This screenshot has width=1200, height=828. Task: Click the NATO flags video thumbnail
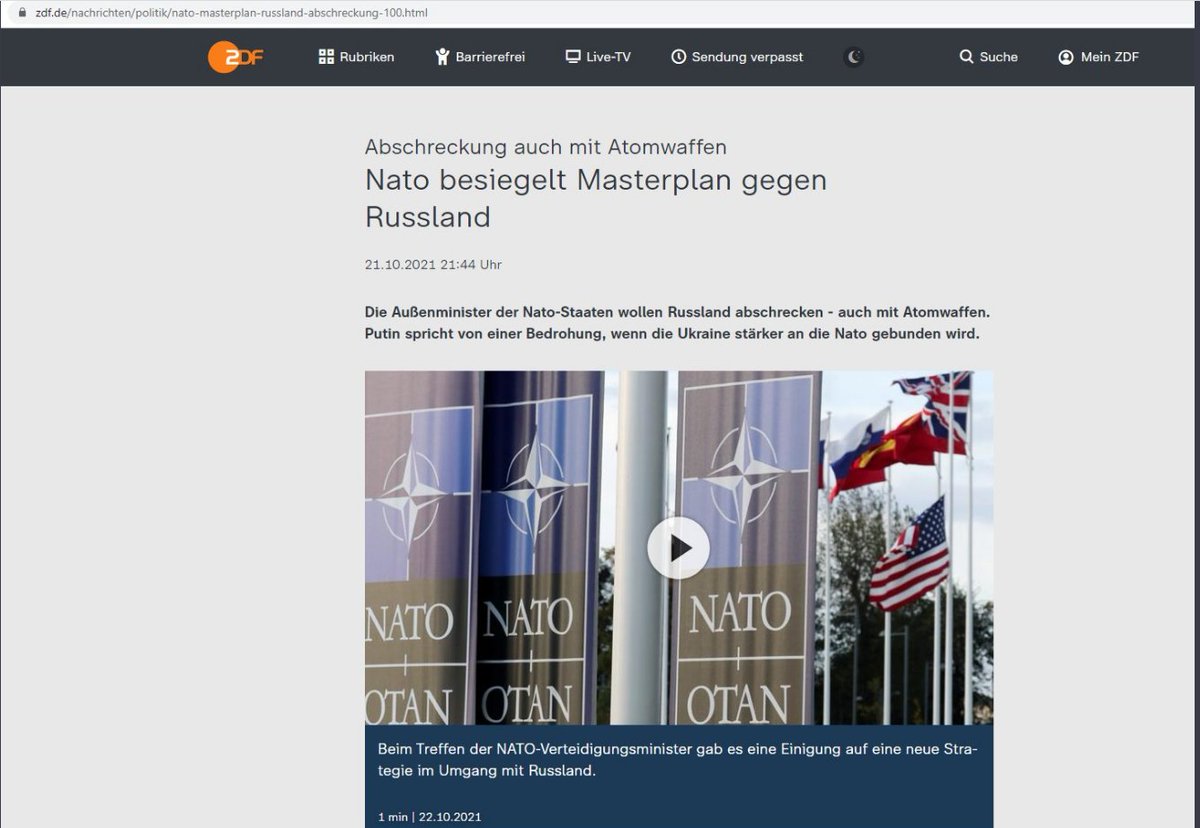[679, 548]
